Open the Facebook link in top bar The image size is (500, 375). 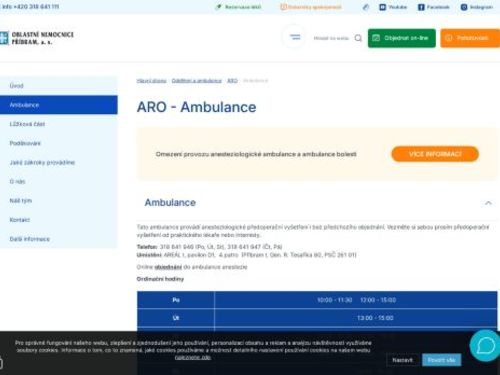pos(434,7)
